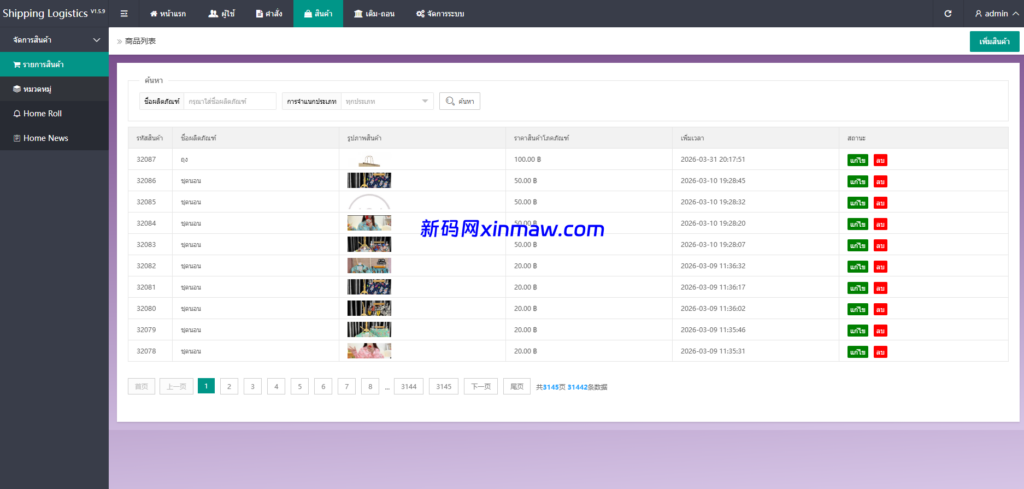1024x489 pixels.
Task: Open the หน้าแรก home tab
Action: click(168, 14)
